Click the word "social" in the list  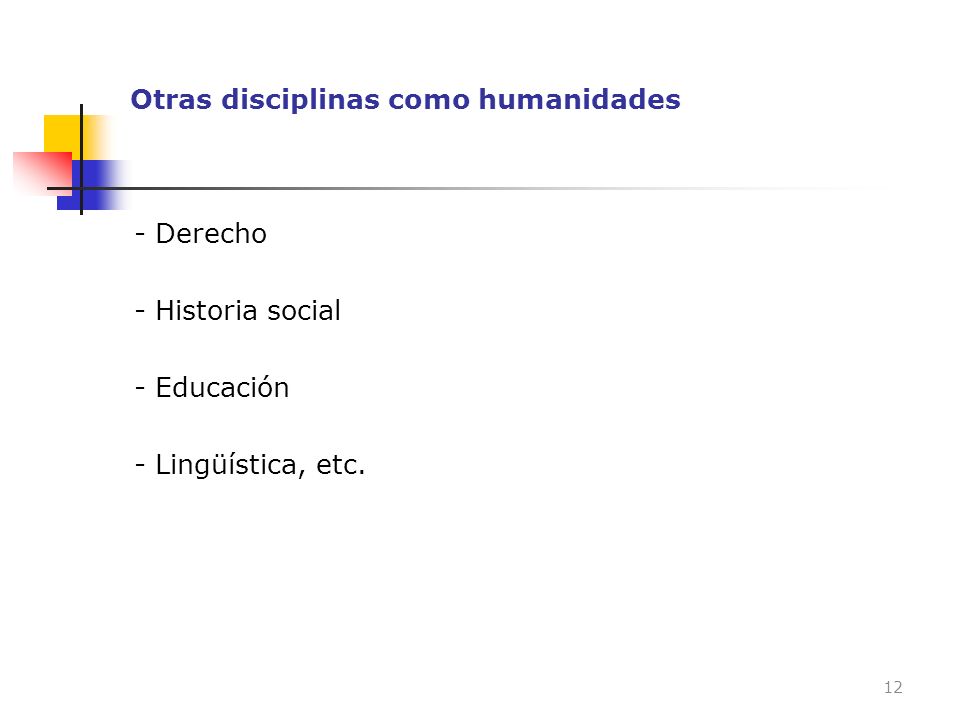coord(304,310)
